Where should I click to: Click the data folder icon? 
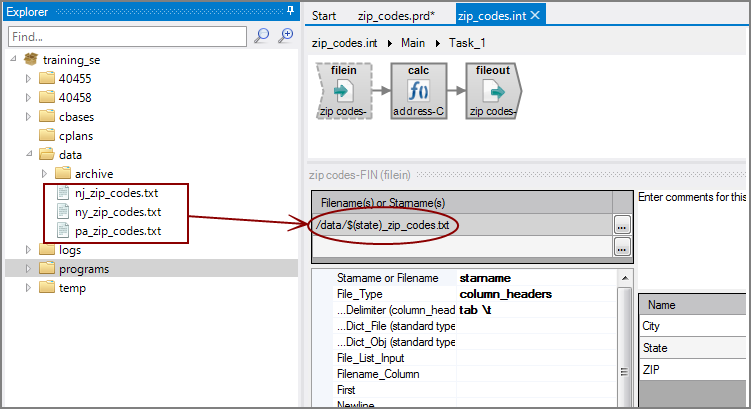coord(46,154)
